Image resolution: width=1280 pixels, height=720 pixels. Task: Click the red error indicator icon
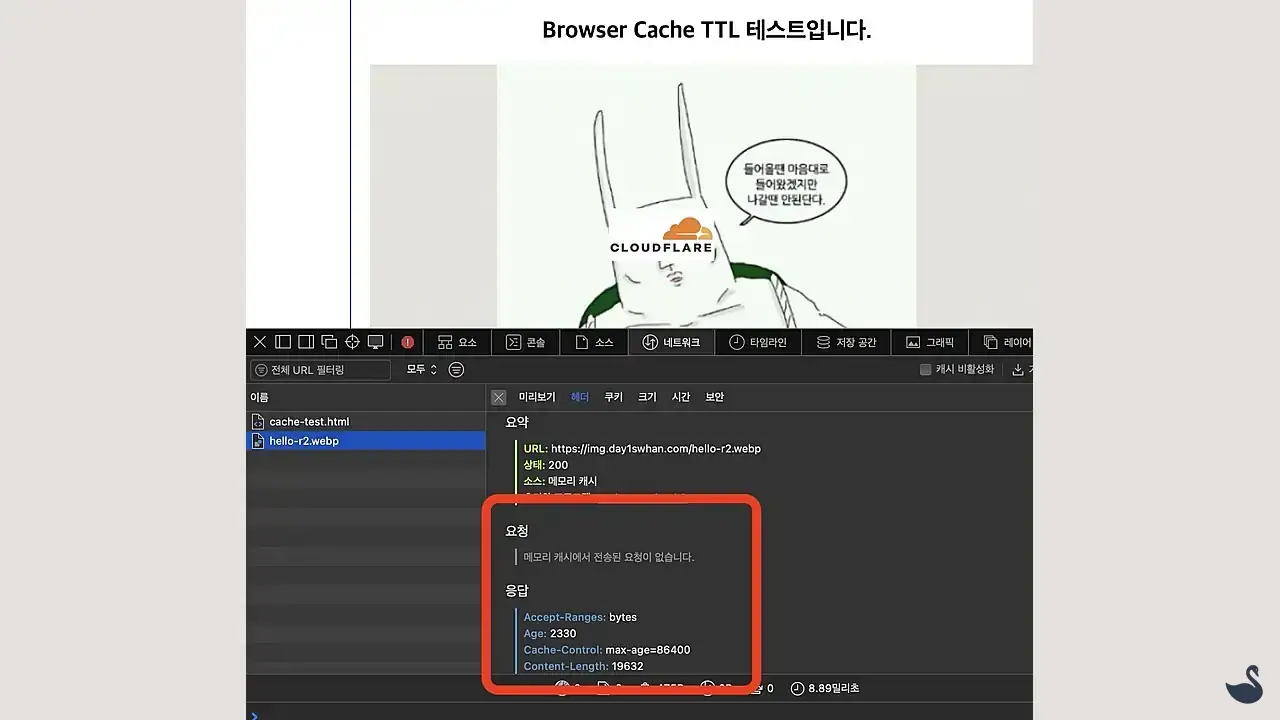[x=408, y=342]
